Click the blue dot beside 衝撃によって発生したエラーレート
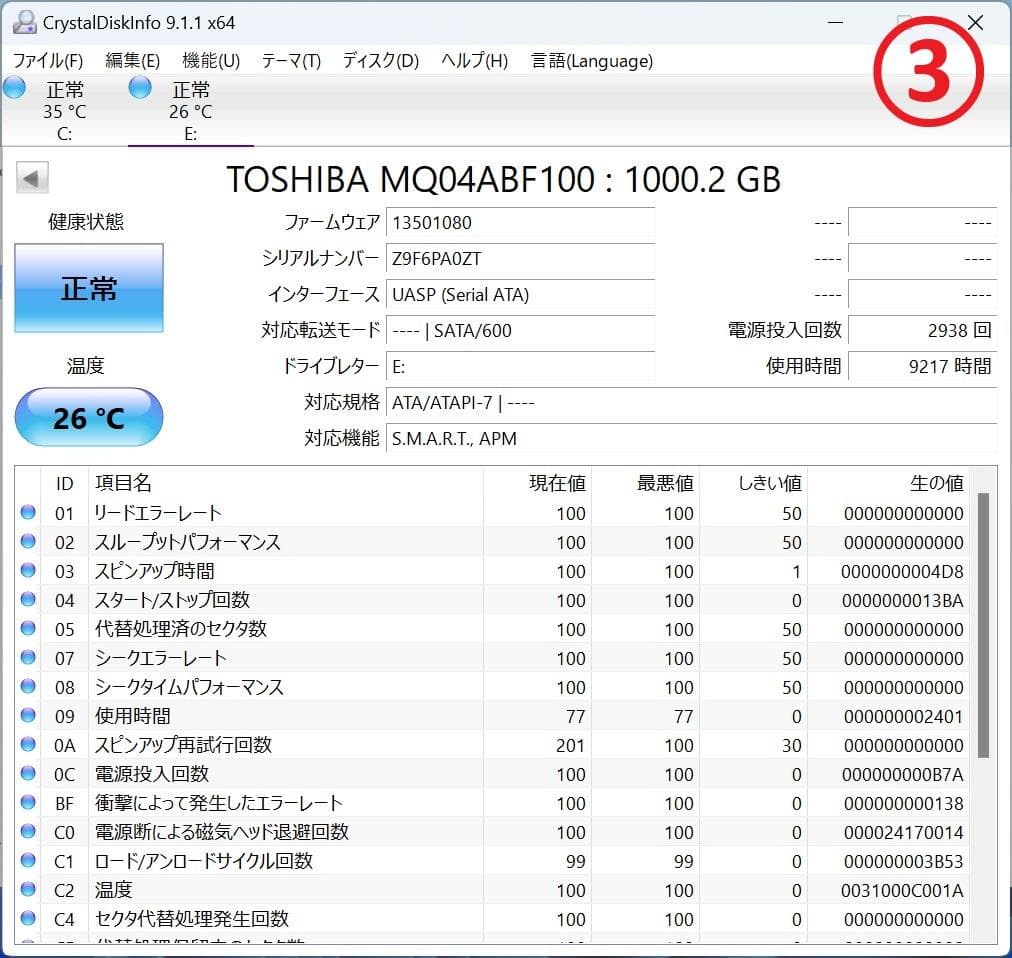The height and width of the screenshot is (958, 1012). [30, 803]
